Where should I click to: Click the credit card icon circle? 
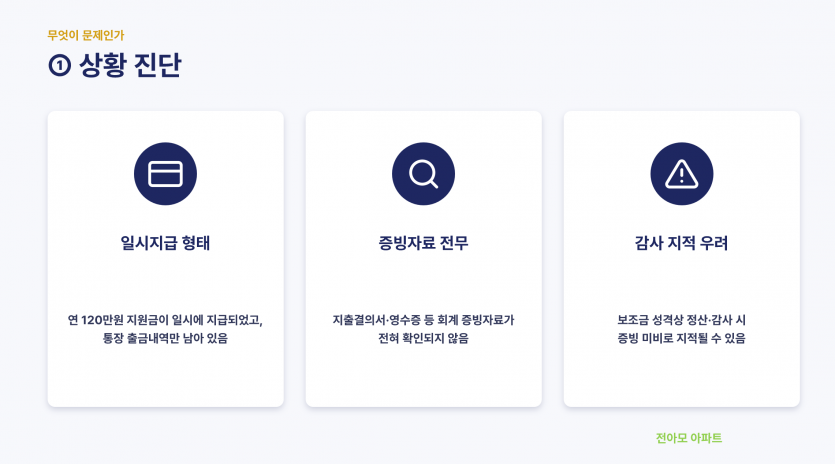click(x=165, y=174)
